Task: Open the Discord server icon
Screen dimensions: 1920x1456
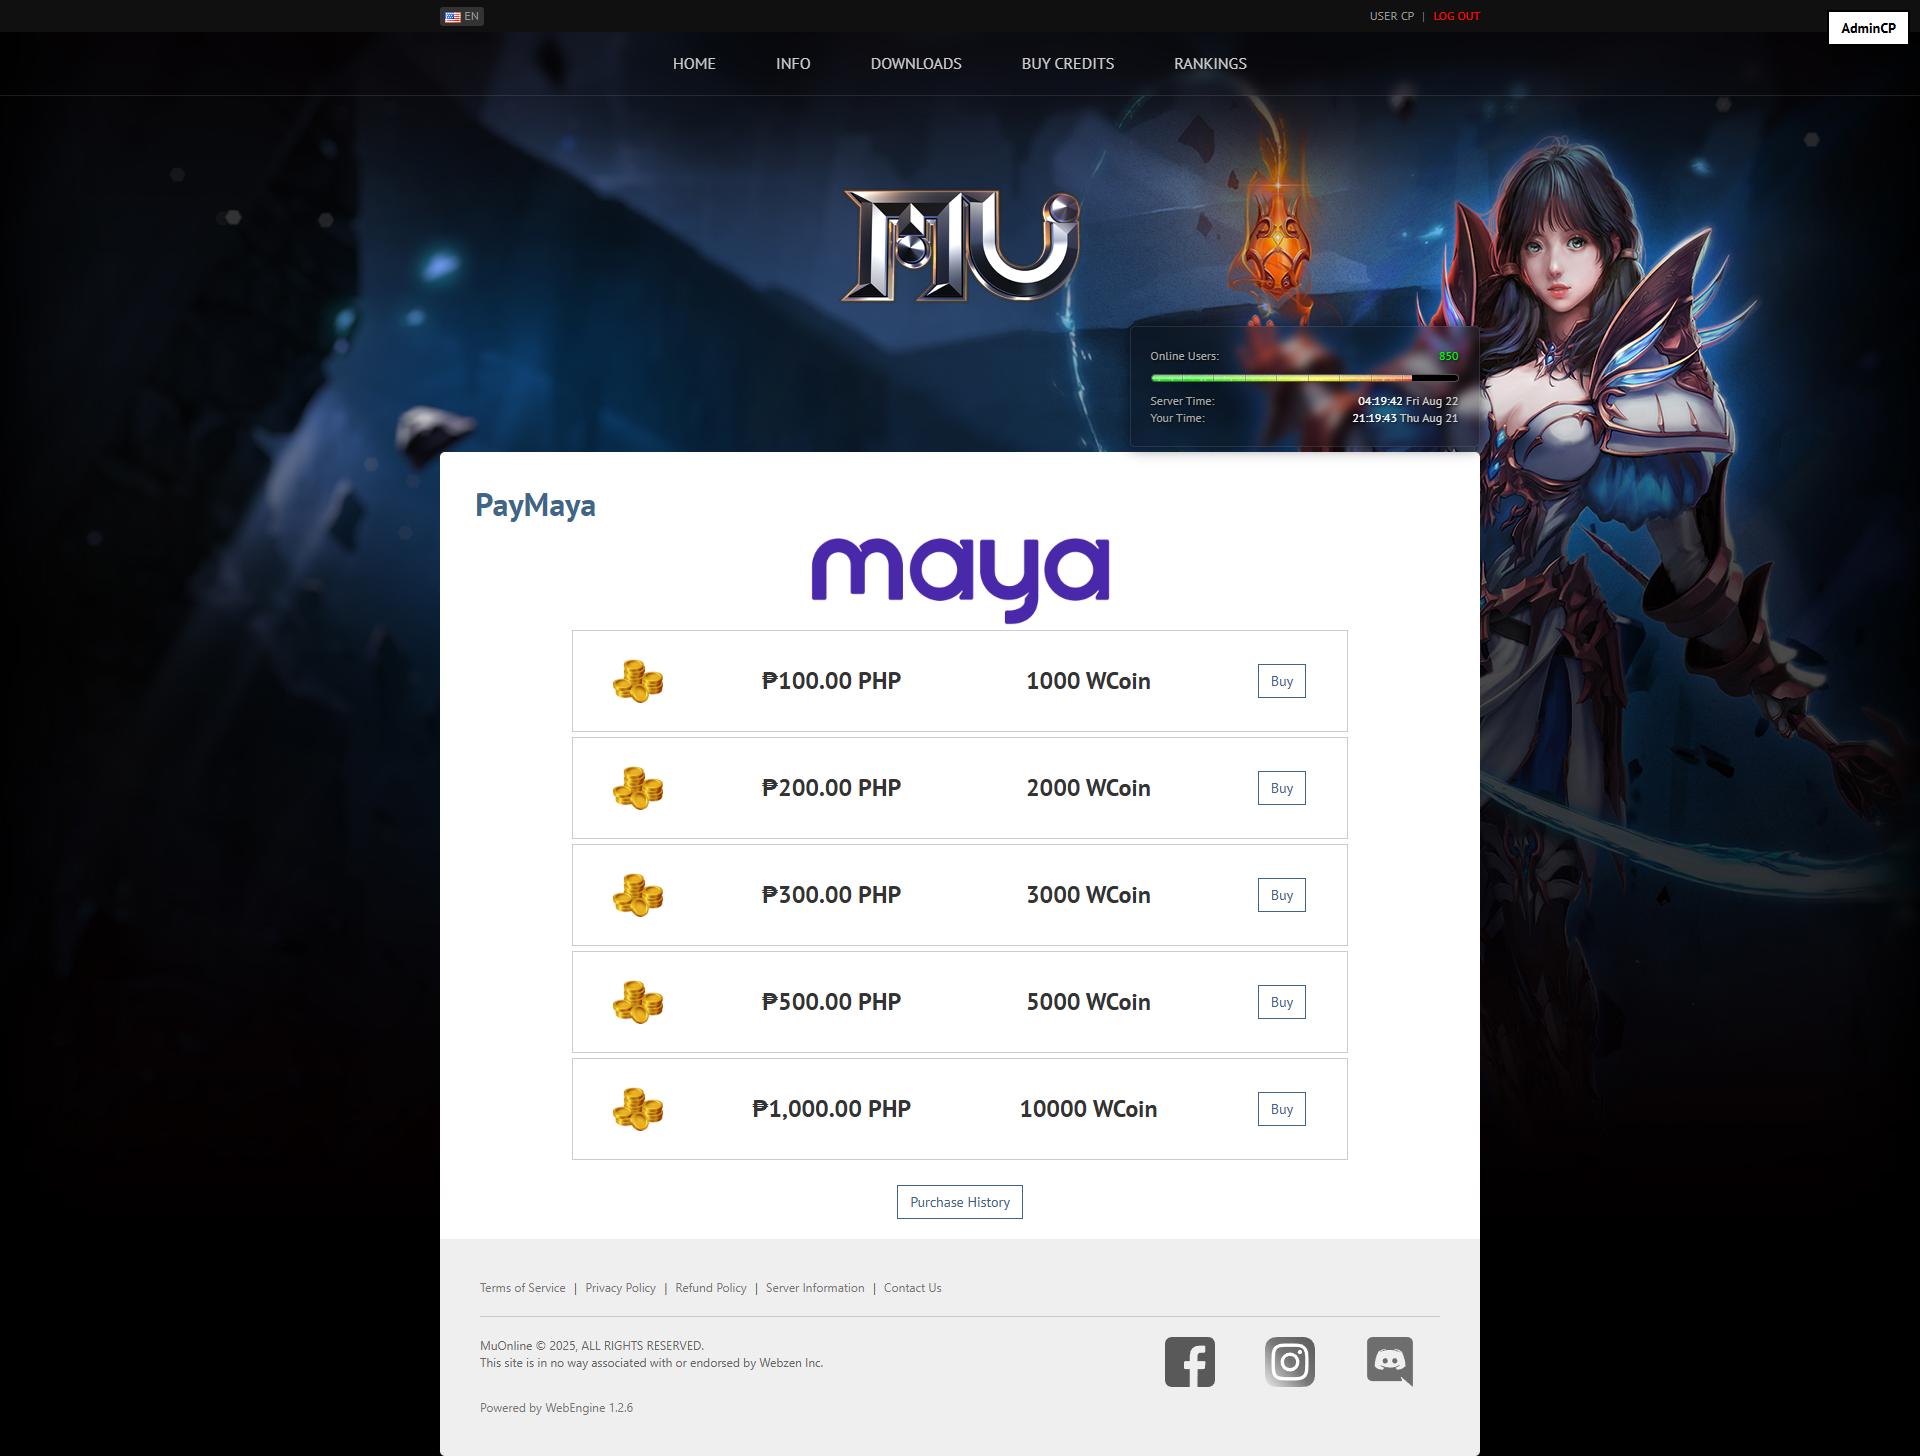Action: [1390, 1361]
